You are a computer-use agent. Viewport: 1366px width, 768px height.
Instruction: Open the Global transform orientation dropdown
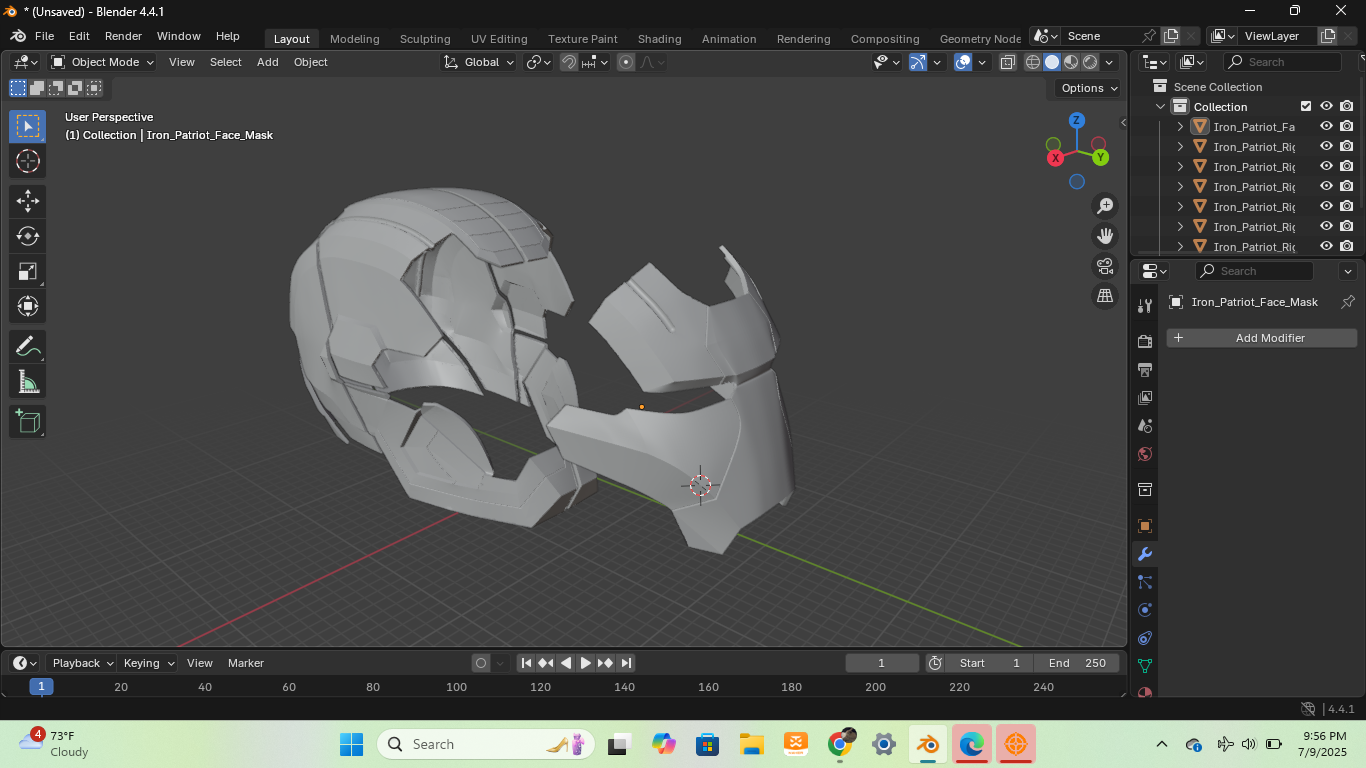480,62
